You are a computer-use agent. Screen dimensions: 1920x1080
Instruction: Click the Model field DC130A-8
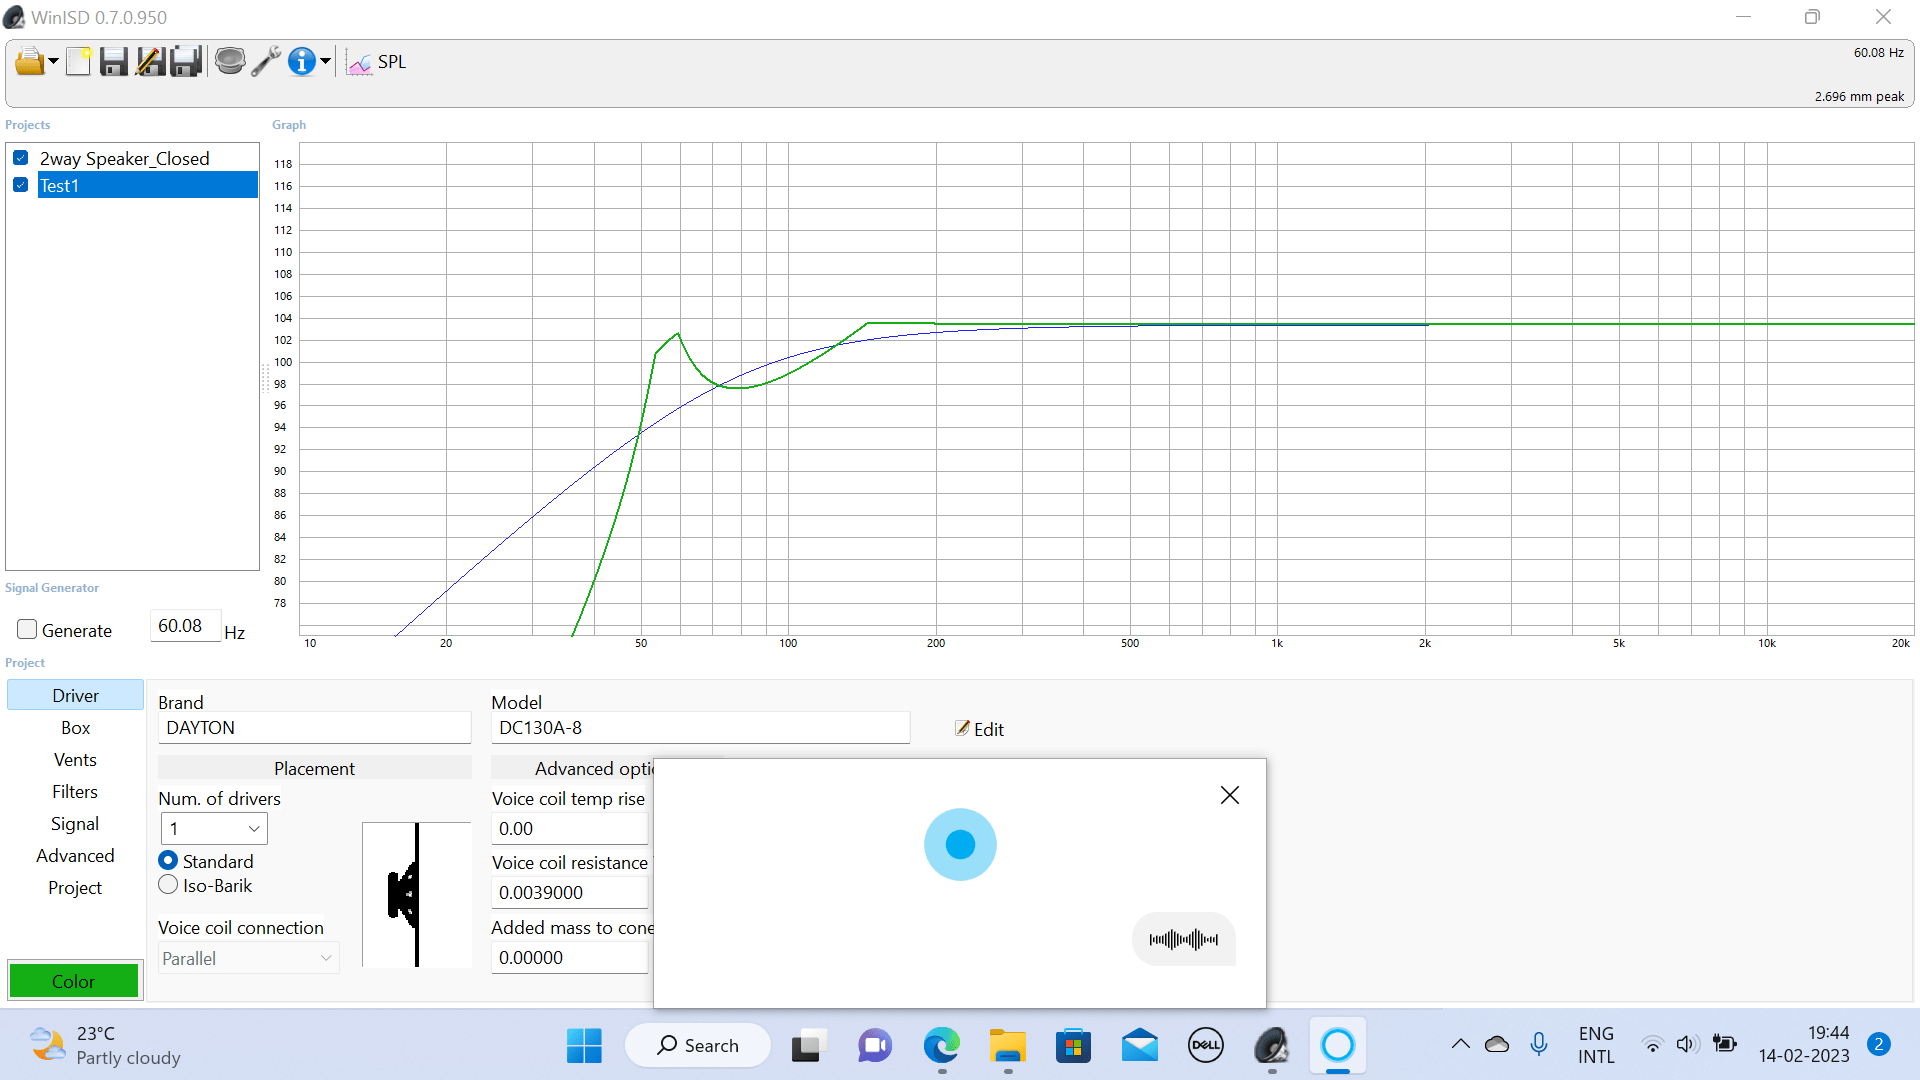pos(700,728)
